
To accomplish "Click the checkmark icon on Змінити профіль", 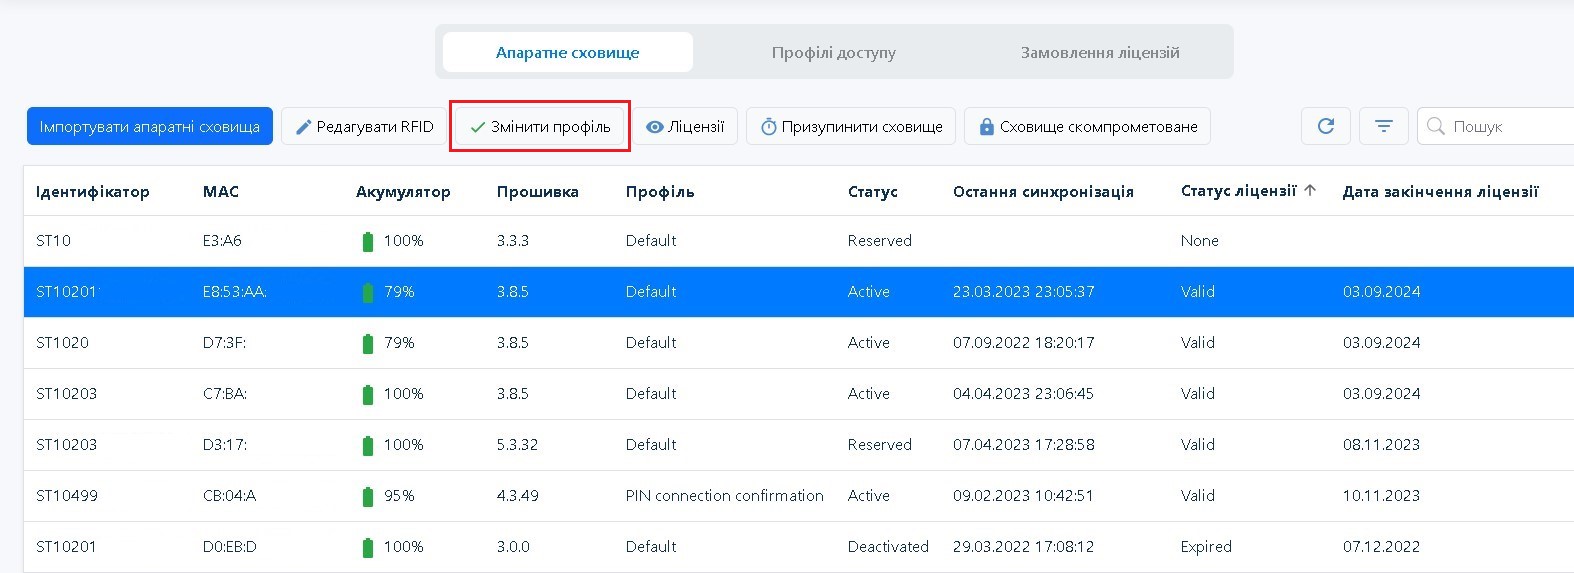I will point(478,127).
